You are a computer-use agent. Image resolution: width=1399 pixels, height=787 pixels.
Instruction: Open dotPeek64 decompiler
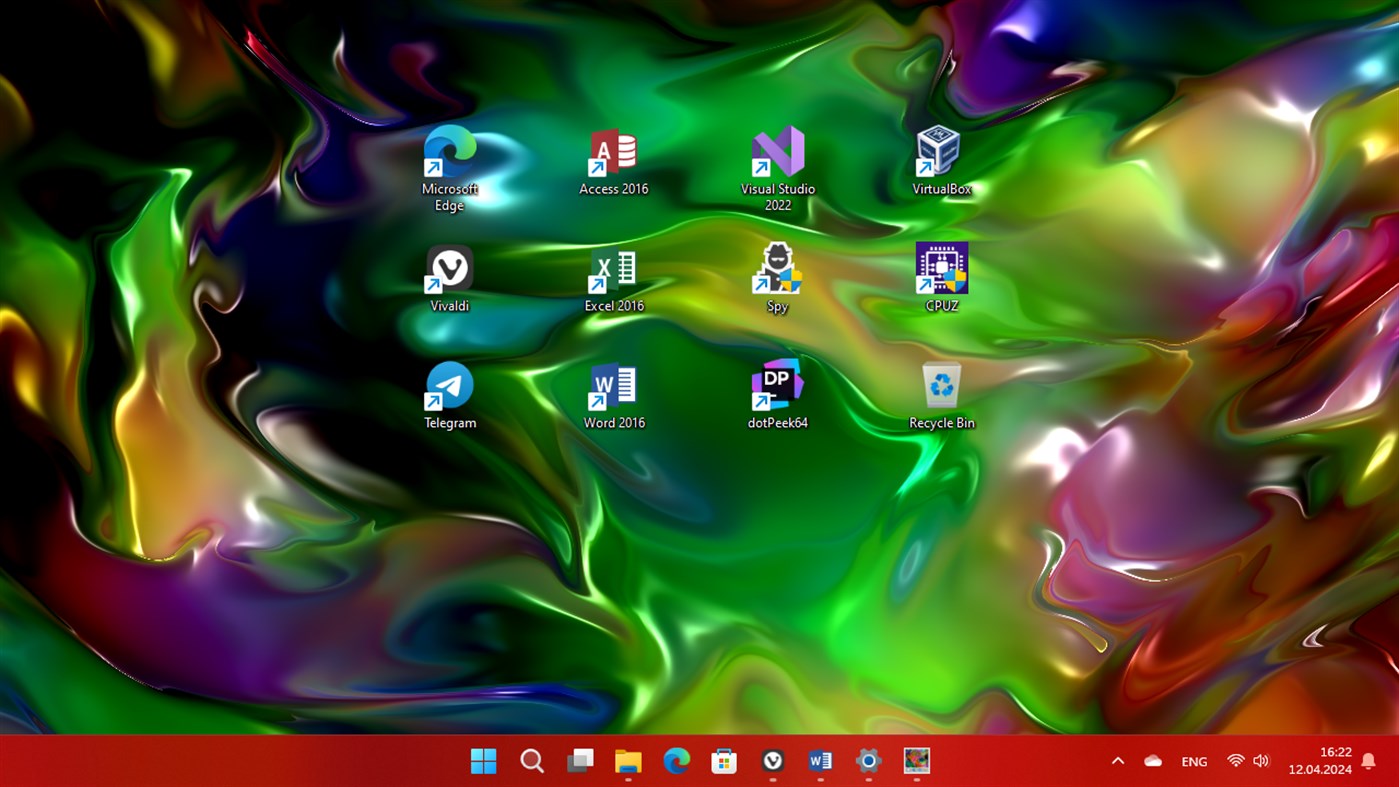[x=777, y=384]
